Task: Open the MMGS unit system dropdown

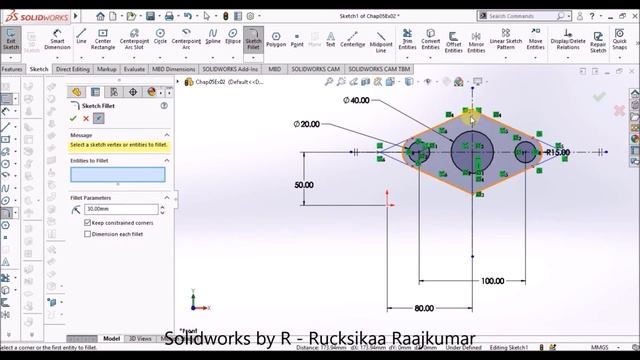Action: pos(619,347)
